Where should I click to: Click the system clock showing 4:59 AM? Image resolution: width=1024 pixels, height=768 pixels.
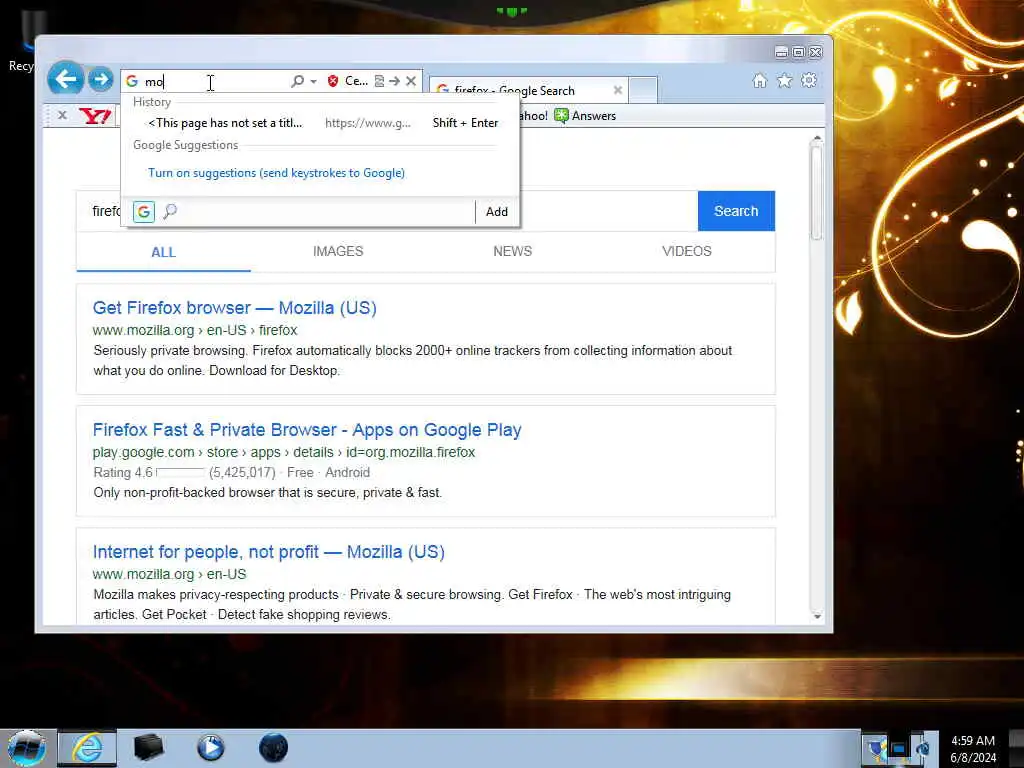click(x=973, y=749)
